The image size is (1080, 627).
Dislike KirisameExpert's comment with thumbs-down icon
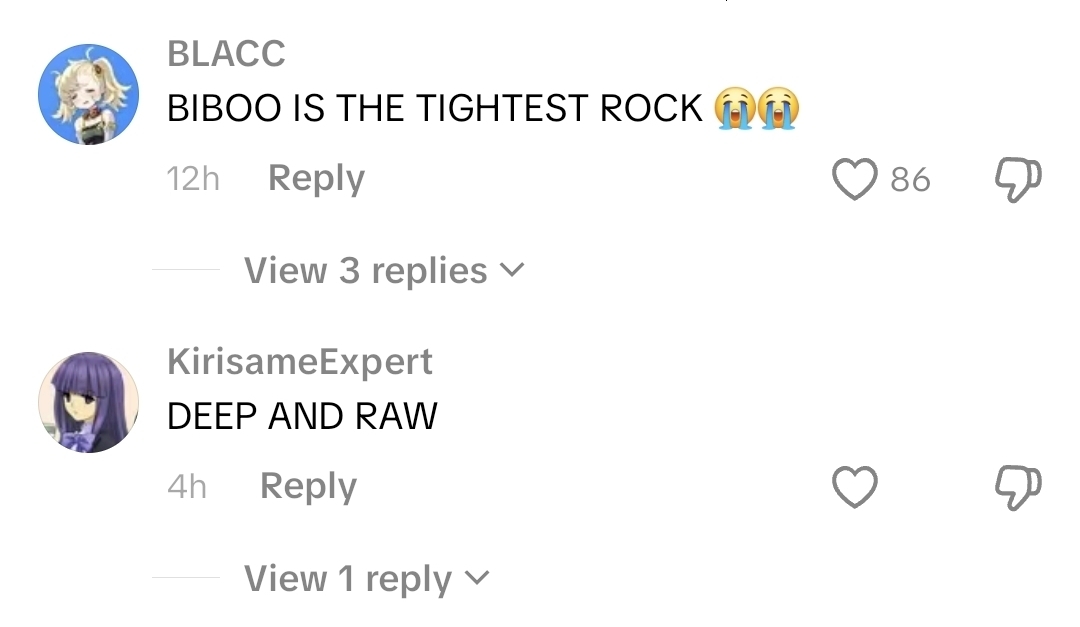coord(1018,488)
